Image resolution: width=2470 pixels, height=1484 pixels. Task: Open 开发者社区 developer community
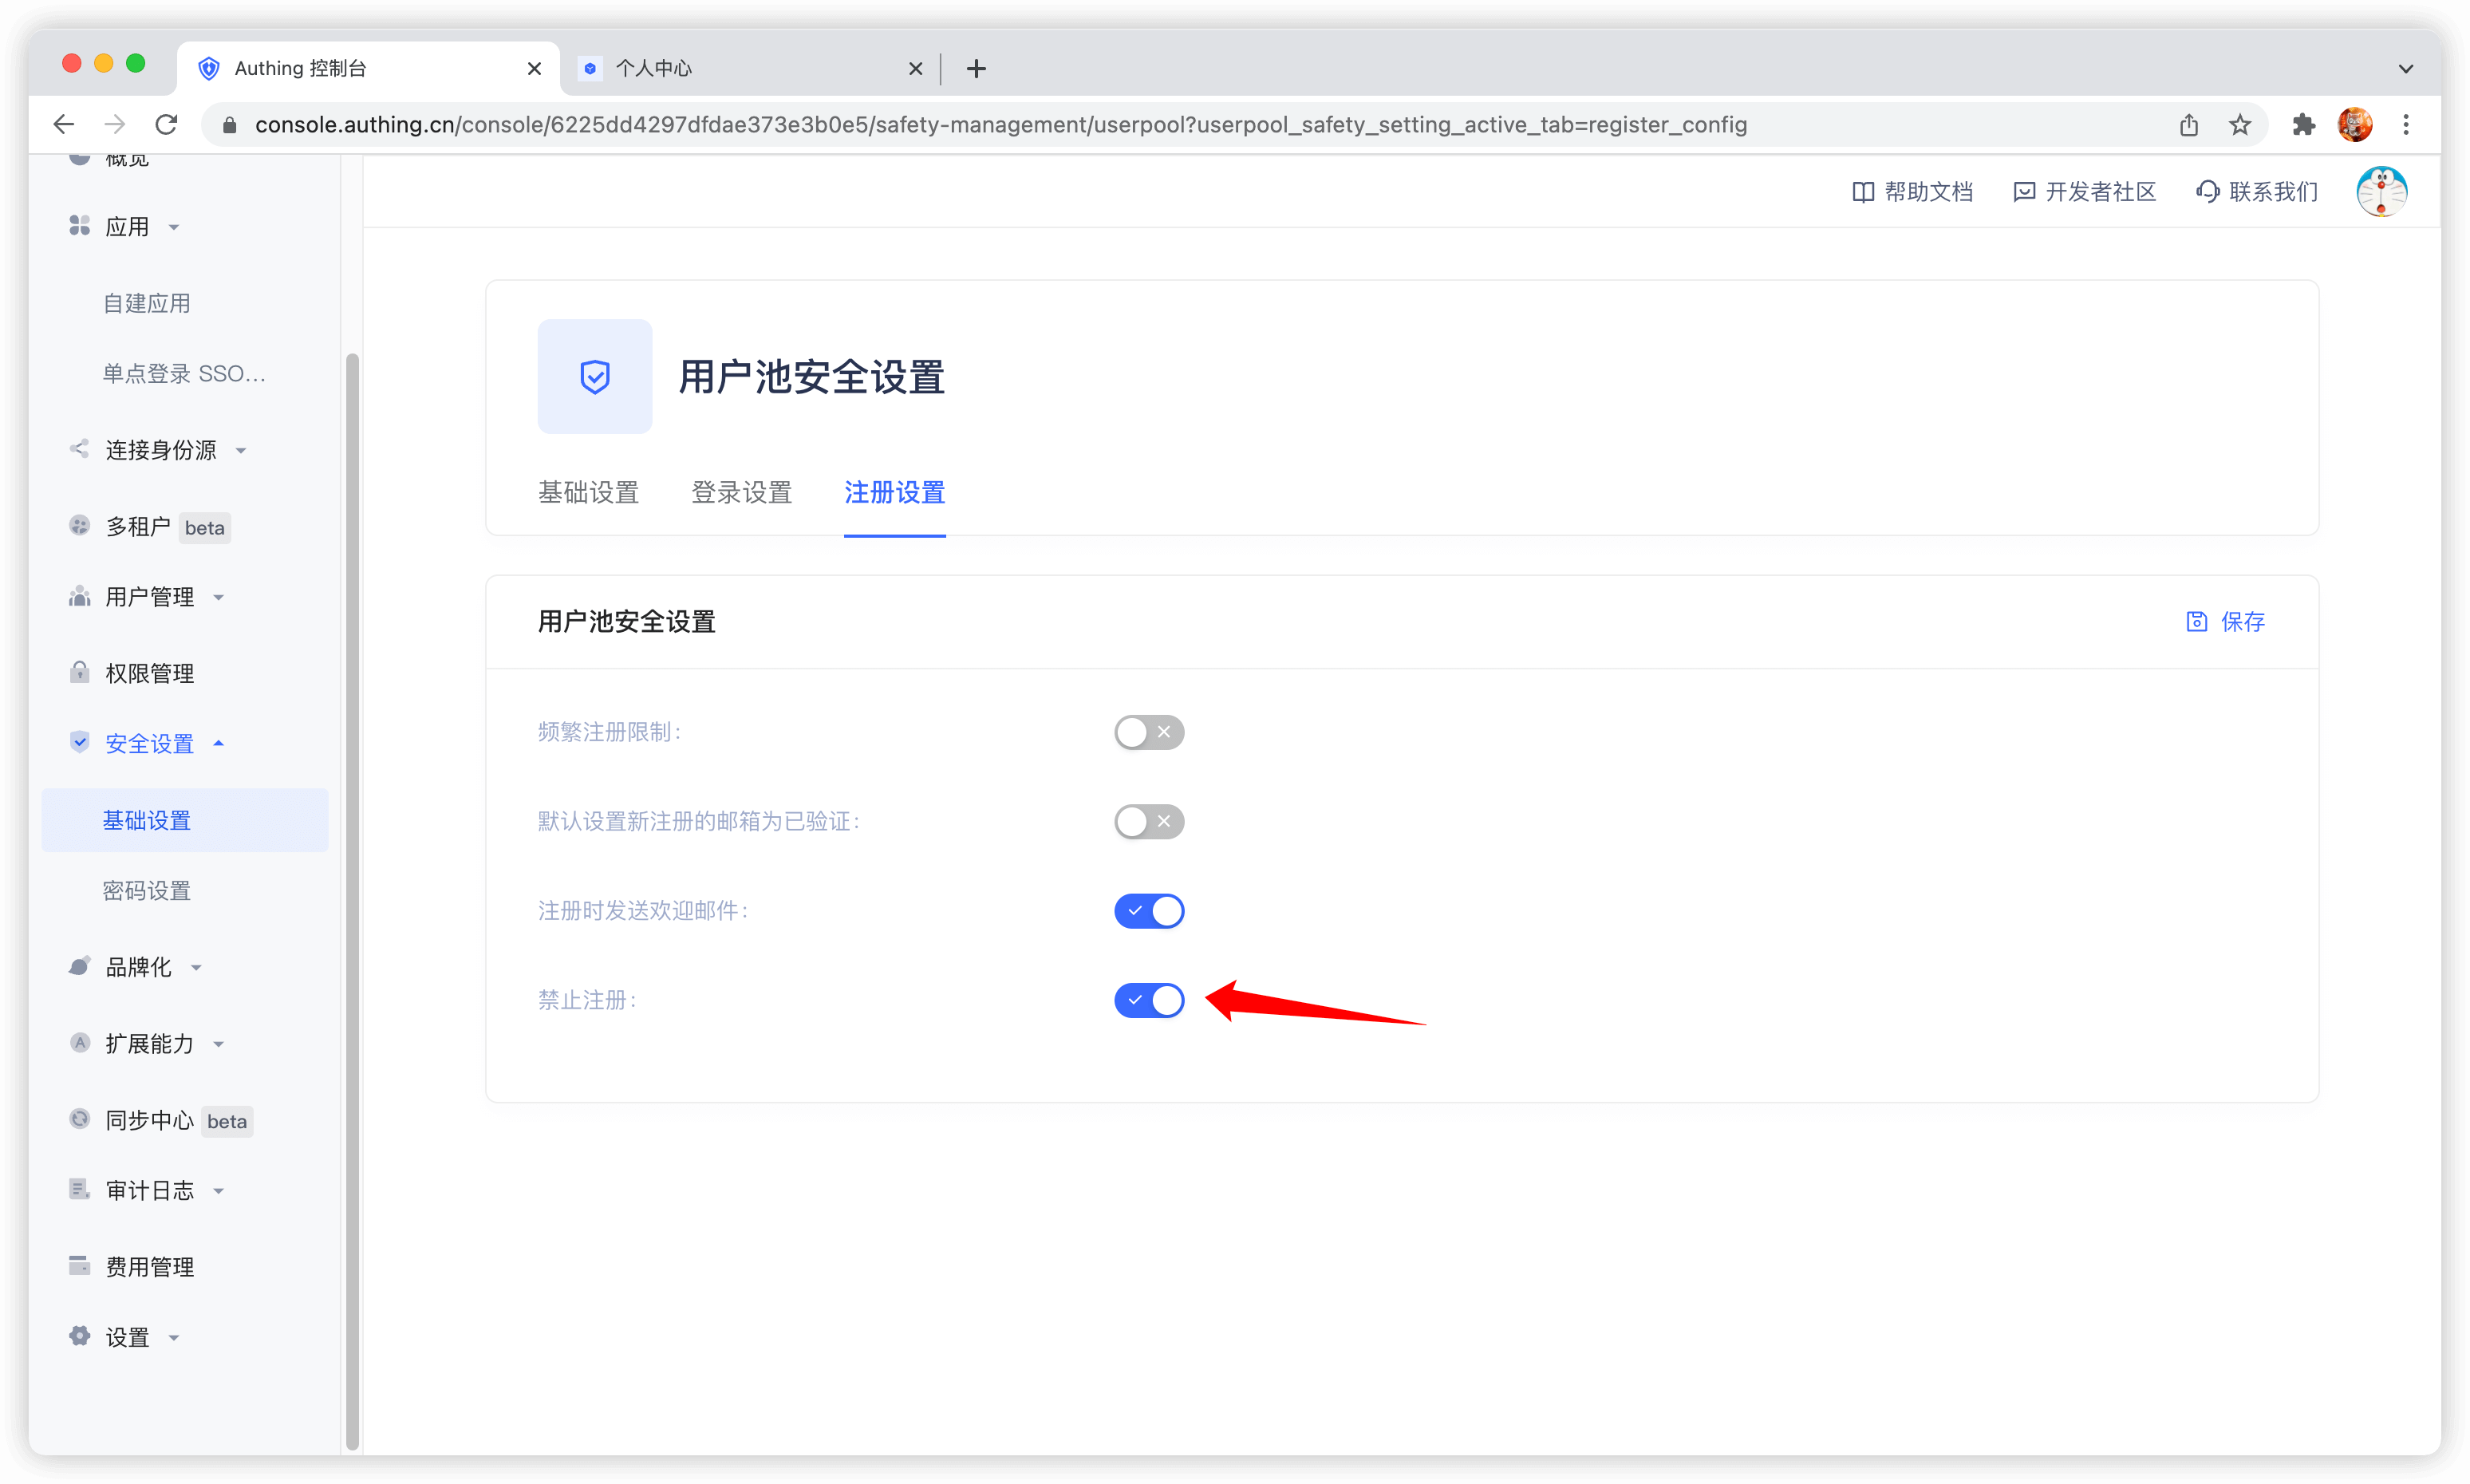pyautogui.click(x=2084, y=191)
